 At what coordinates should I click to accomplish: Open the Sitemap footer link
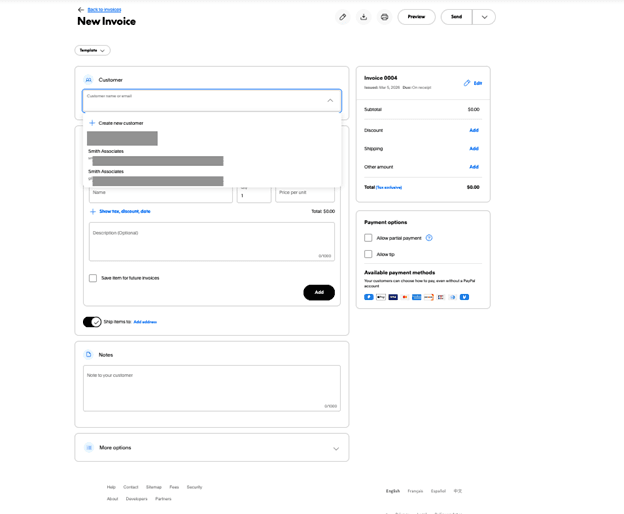point(154,487)
